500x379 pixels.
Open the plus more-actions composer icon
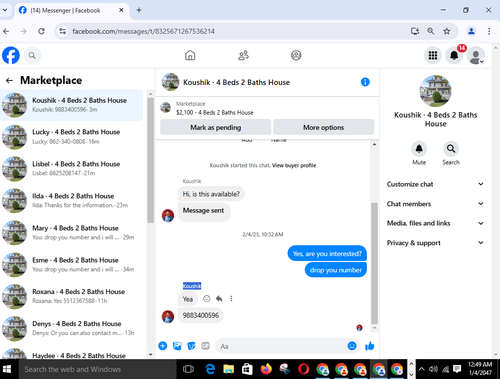tap(163, 346)
